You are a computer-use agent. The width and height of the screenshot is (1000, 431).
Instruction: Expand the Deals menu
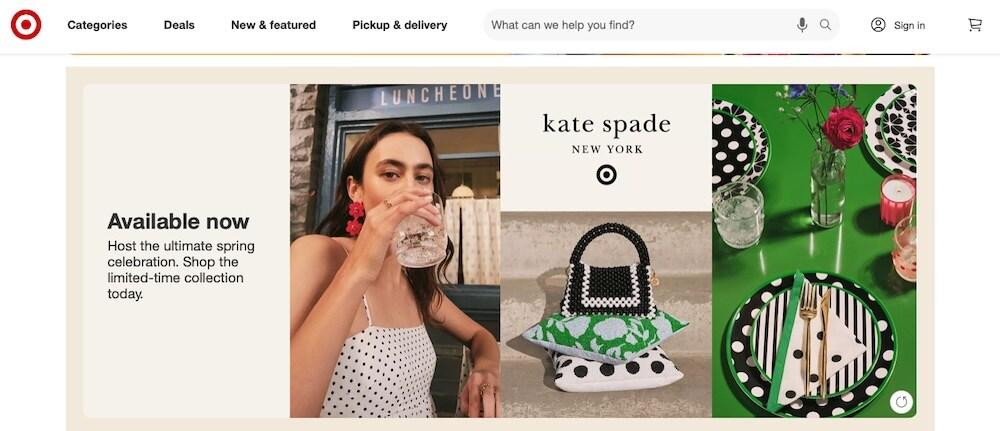(x=179, y=25)
